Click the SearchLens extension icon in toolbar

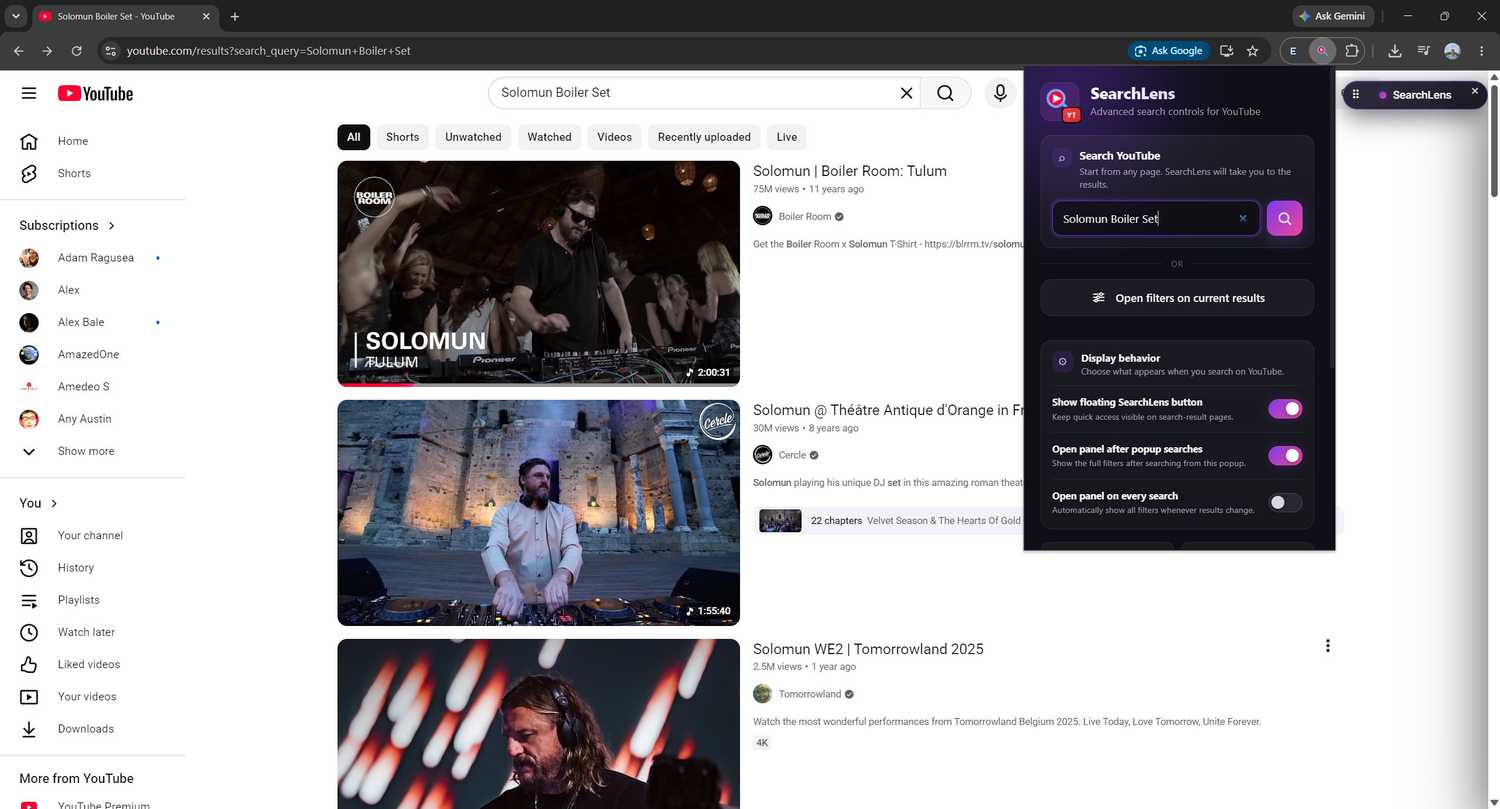tap(1322, 51)
